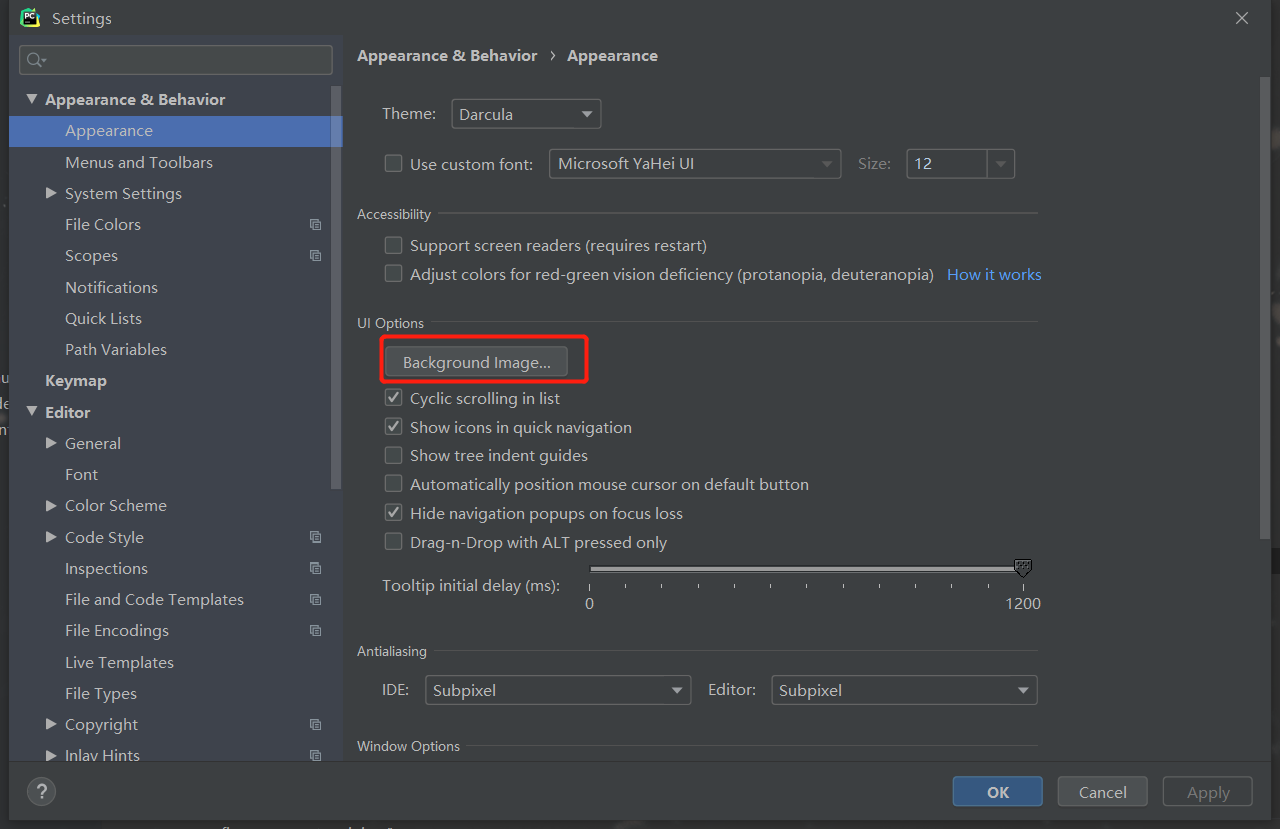1280x829 pixels.
Task: Click the tooltip delay slider handle
Action: [x=1022, y=567]
